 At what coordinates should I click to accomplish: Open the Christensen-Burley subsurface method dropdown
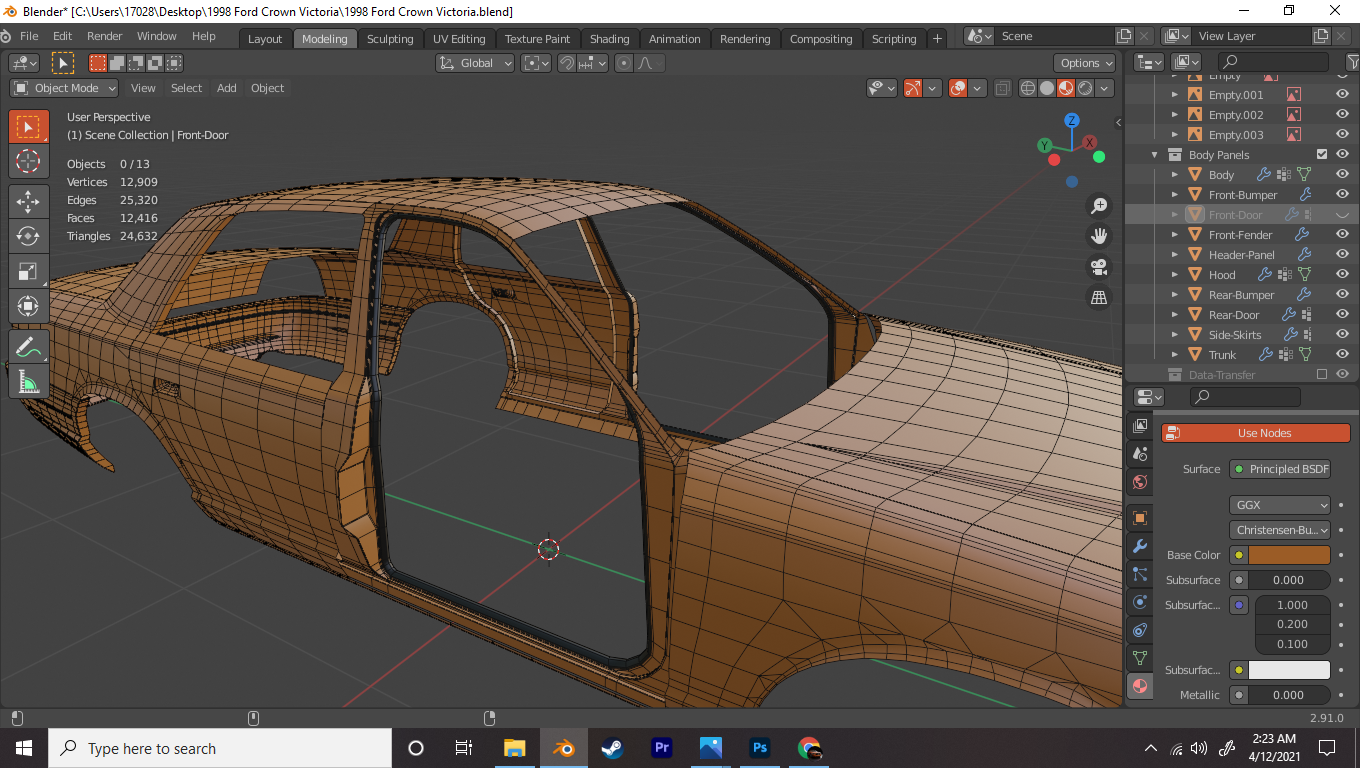[1280, 530]
